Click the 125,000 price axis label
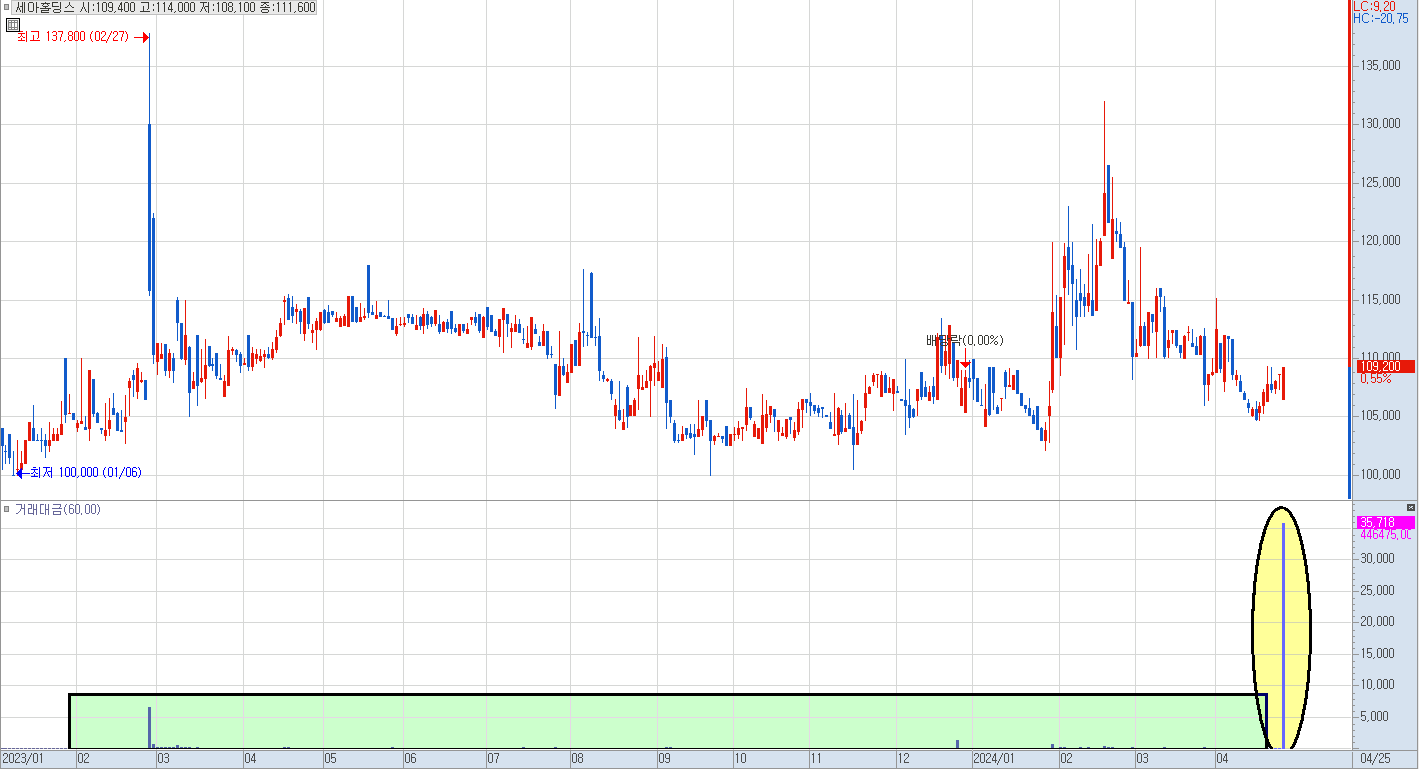The image size is (1419, 769). click(1379, 182)
